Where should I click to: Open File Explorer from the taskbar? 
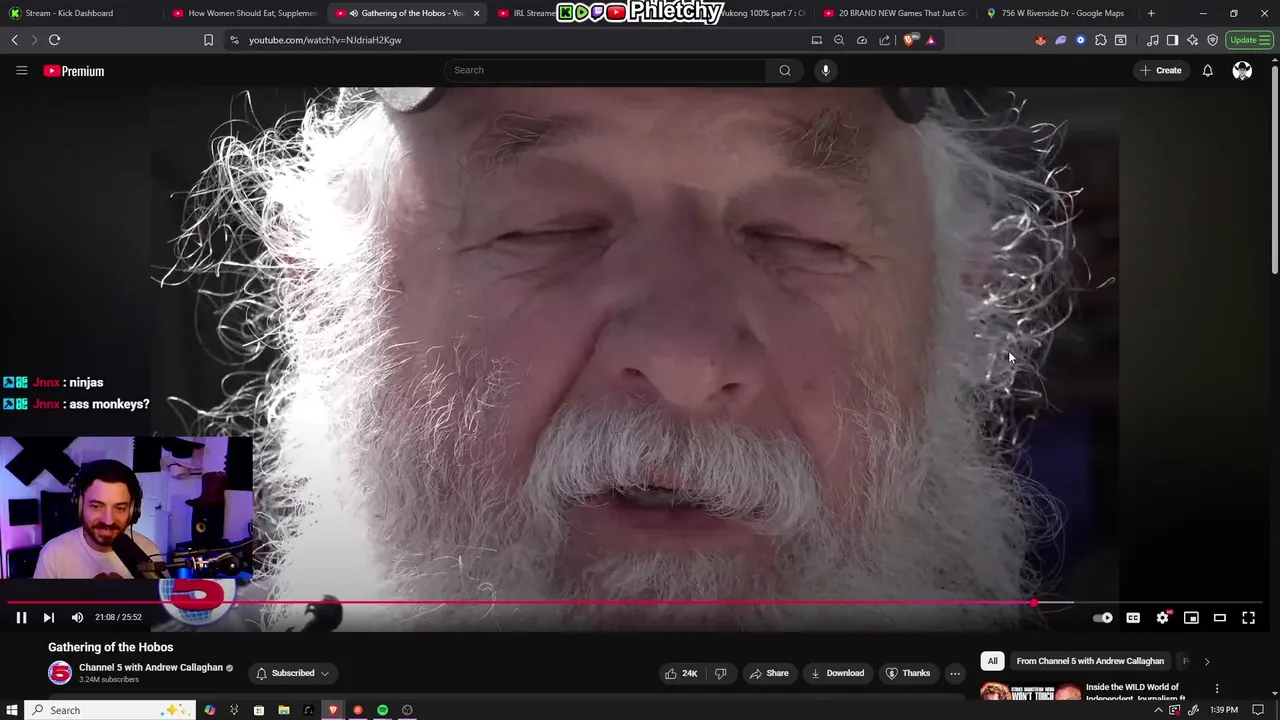284,710
